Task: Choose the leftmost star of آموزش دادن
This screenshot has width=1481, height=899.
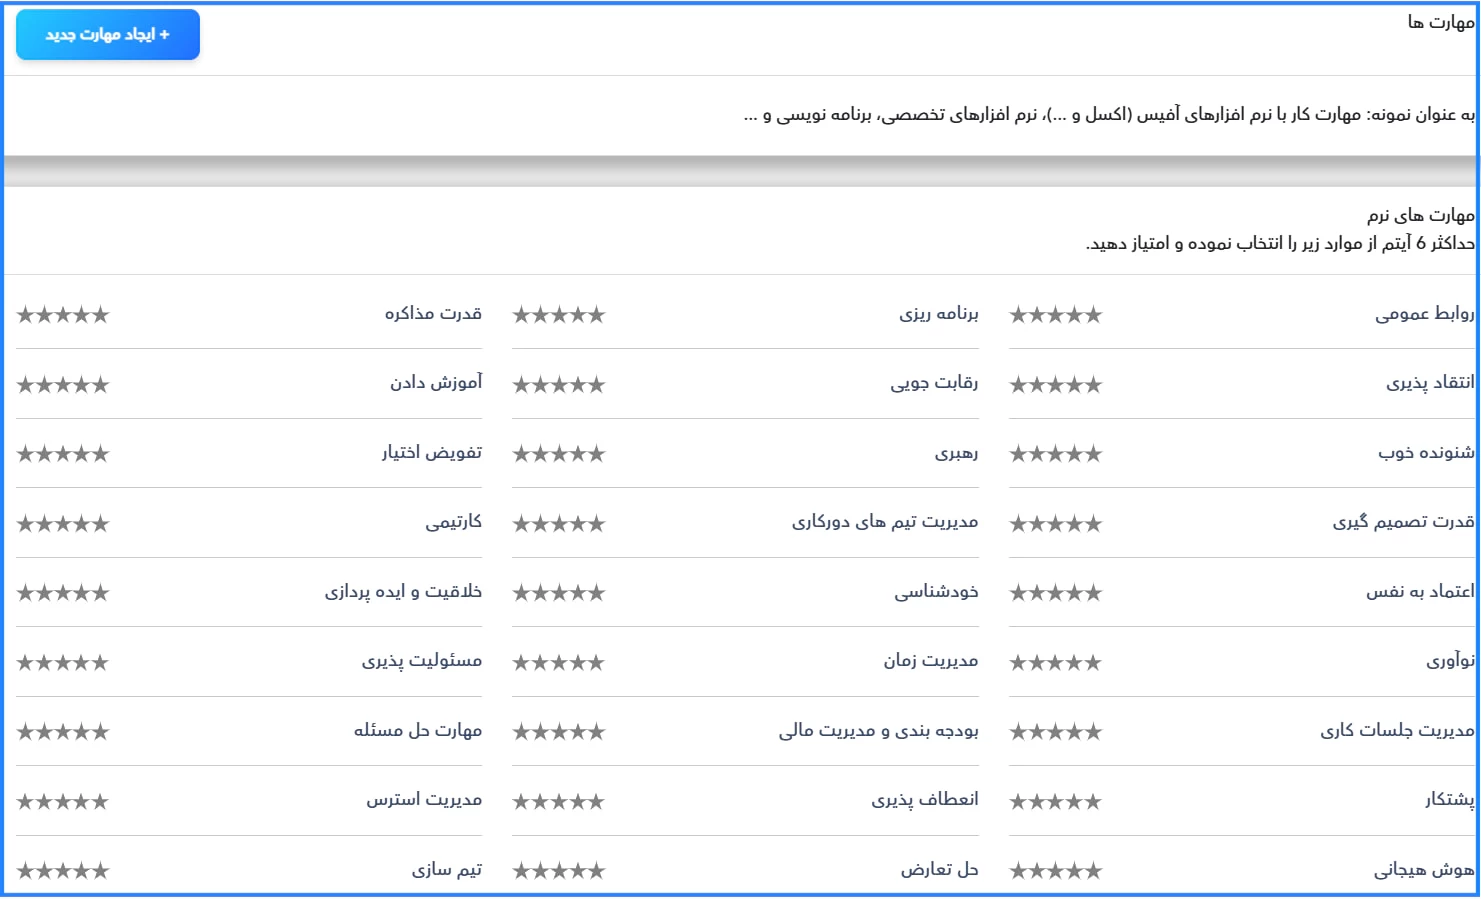Action: (x=25, y=385)
